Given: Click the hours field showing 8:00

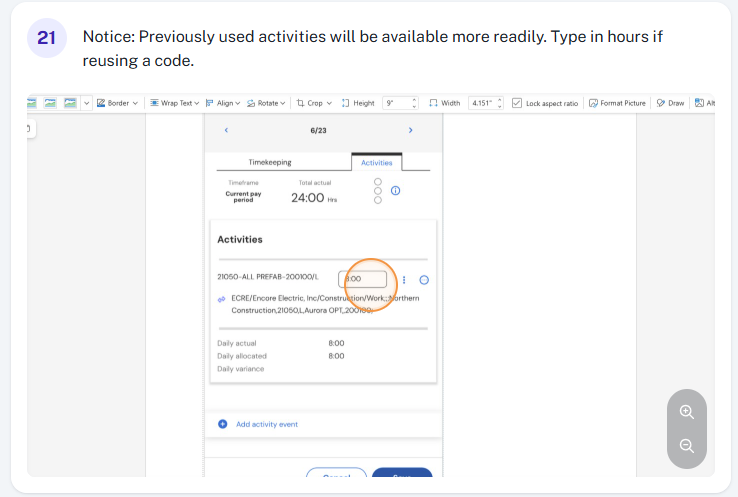Looking at the screenshot, I should tap(362, 279).
